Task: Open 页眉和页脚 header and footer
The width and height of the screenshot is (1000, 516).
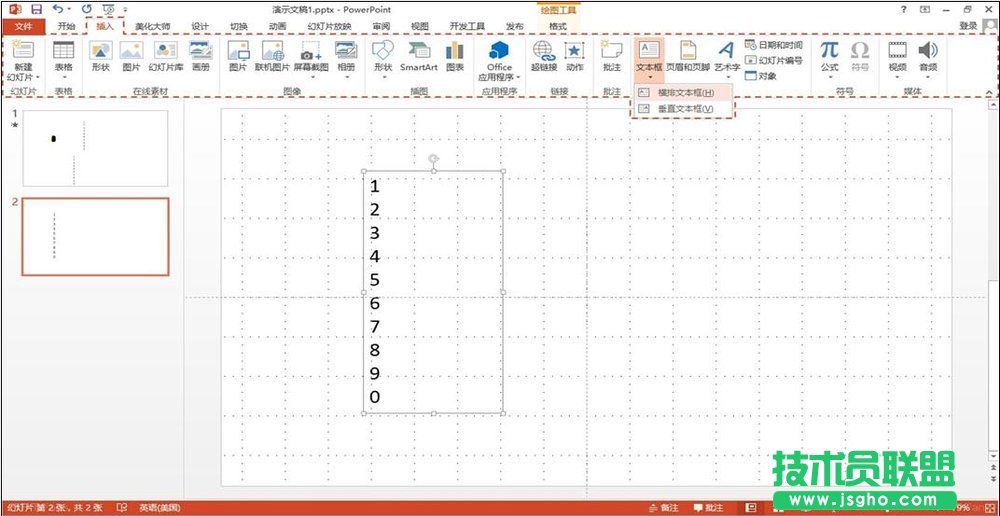Action: click(688, 55)
